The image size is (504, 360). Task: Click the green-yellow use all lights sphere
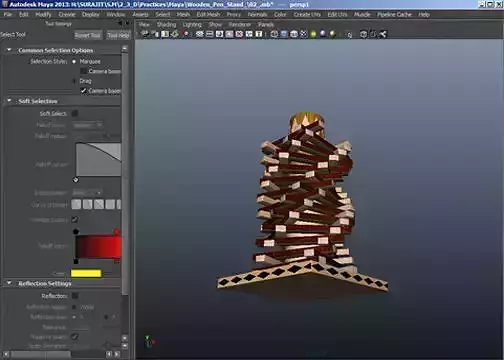click(x=313, y=34)
